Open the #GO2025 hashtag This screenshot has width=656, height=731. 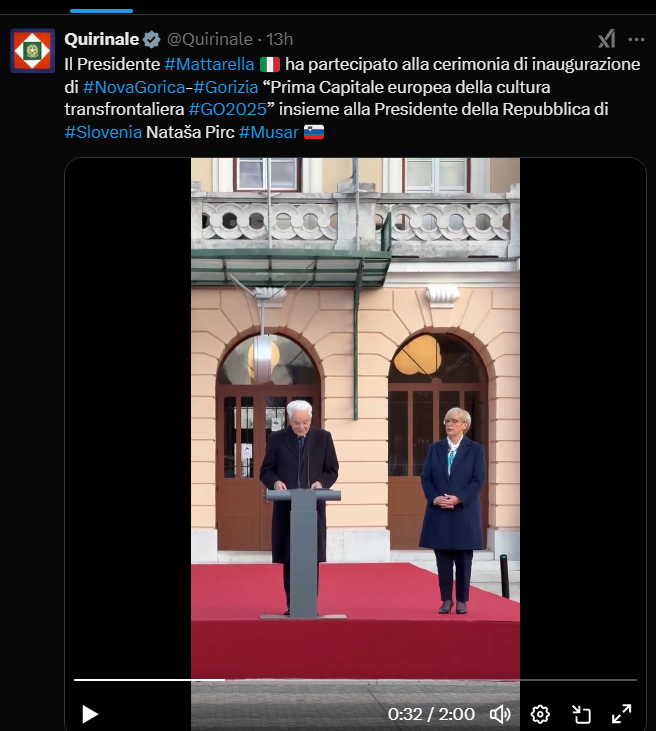click(x=228, y=109)
